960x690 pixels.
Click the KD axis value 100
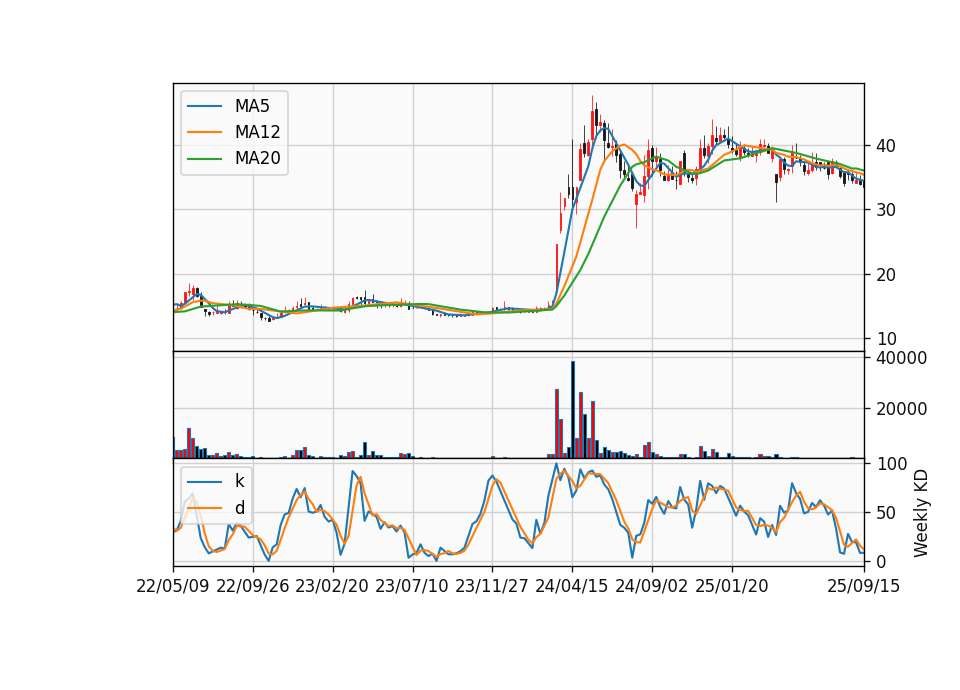891,464
